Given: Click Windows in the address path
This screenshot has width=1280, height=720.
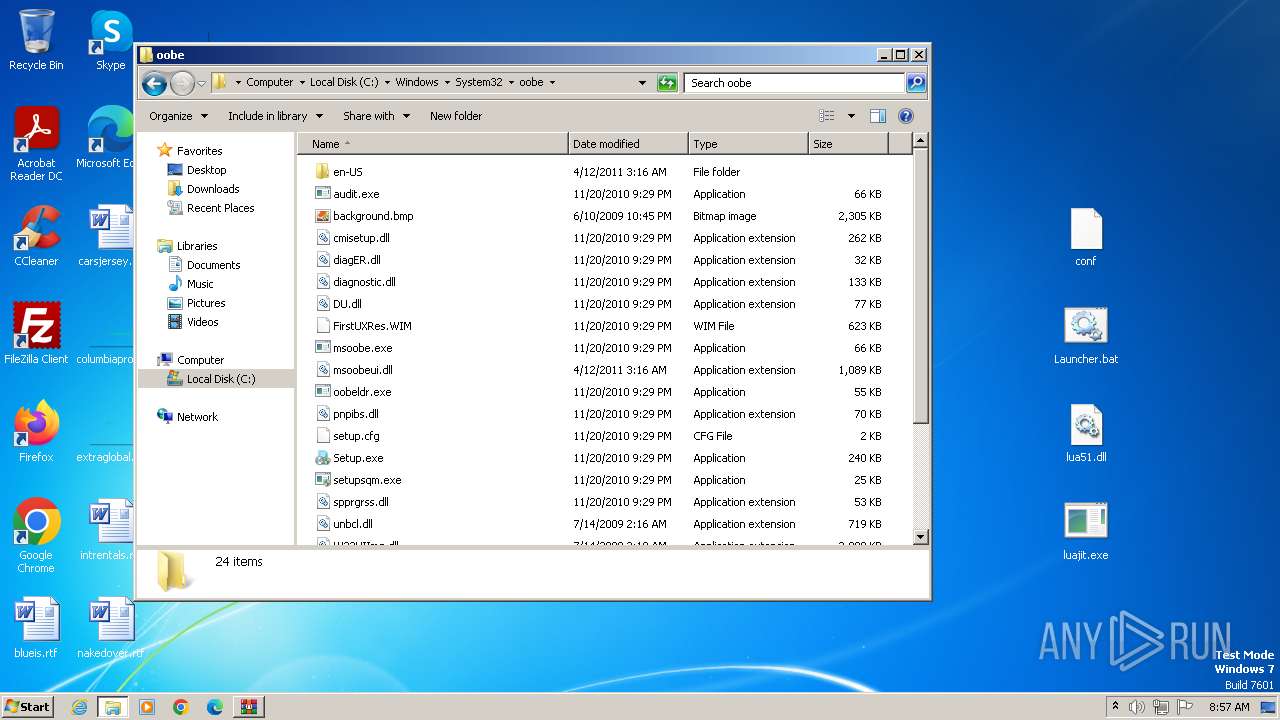Looking at the screenshot, I should point(417,83).
